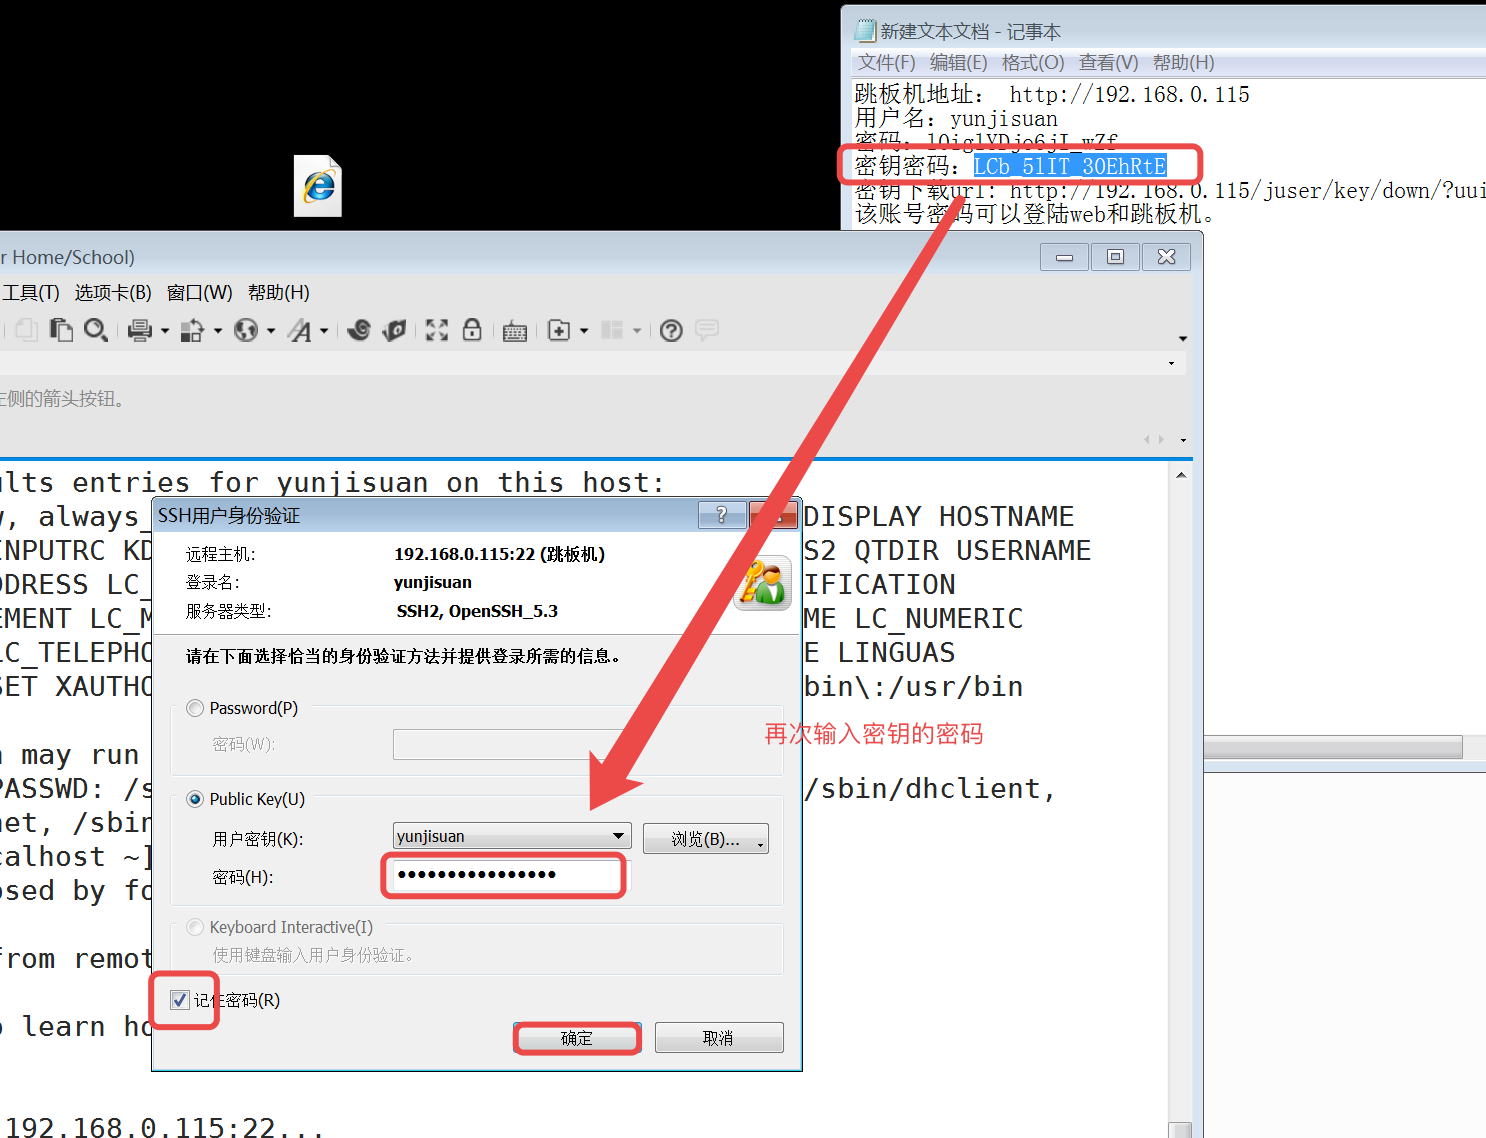This screenshot has width=1486, height=1138.
Task: Open the dropdown arrow next to the font icon
Action: pyautogui.click(x=324, y=331)
